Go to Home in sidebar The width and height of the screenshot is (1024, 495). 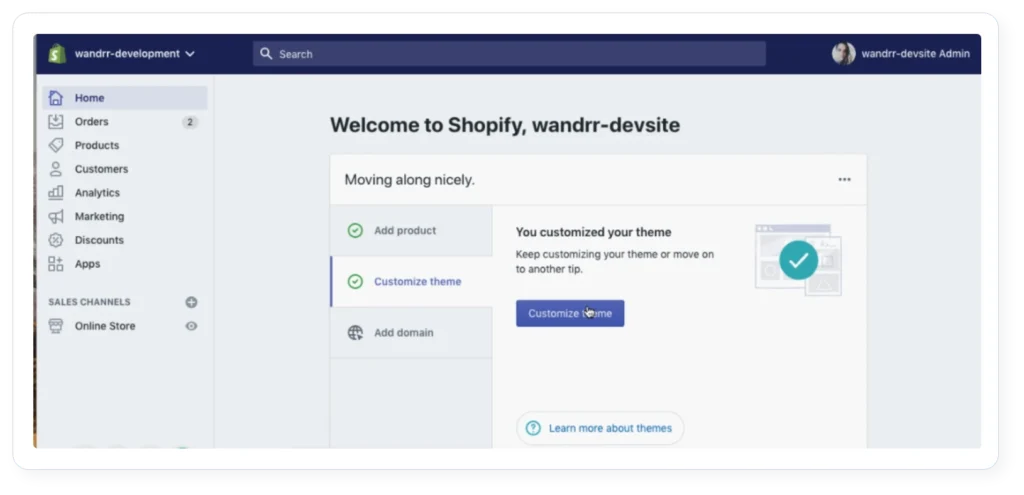coord(125,98)
